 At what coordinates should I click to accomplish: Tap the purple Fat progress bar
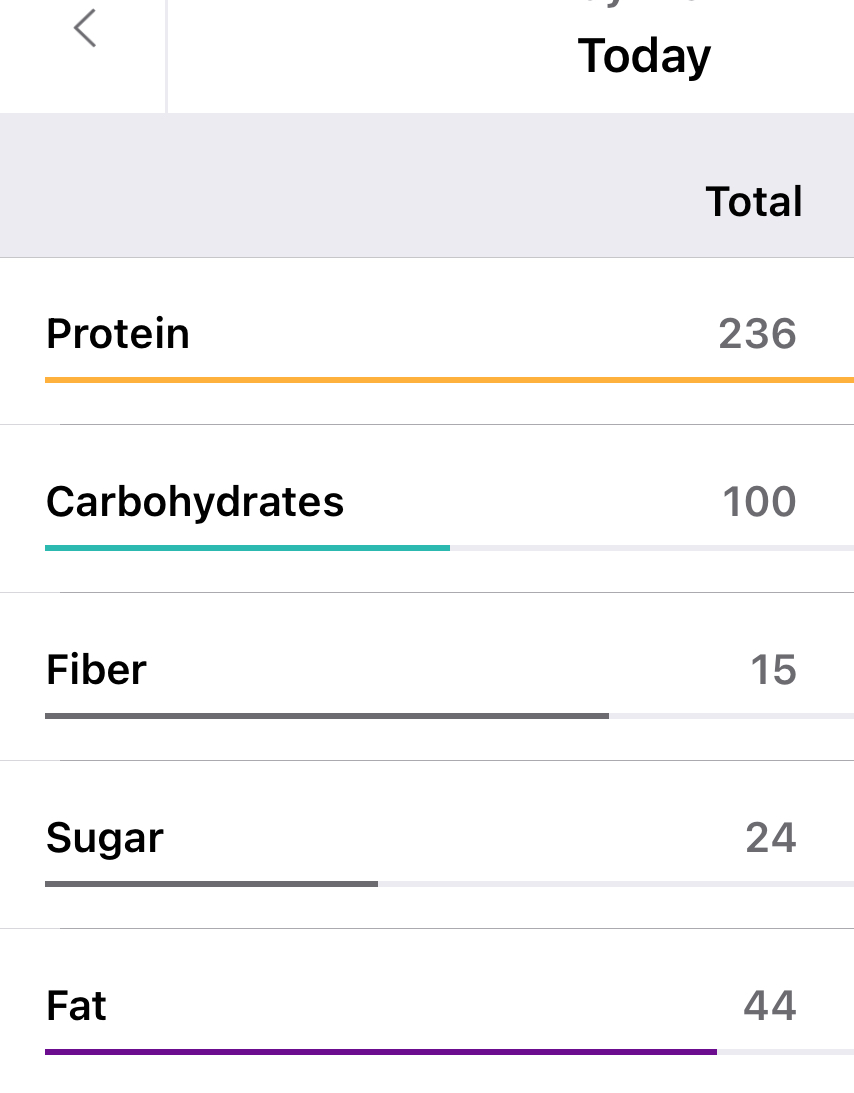[x=380, y=1052]
